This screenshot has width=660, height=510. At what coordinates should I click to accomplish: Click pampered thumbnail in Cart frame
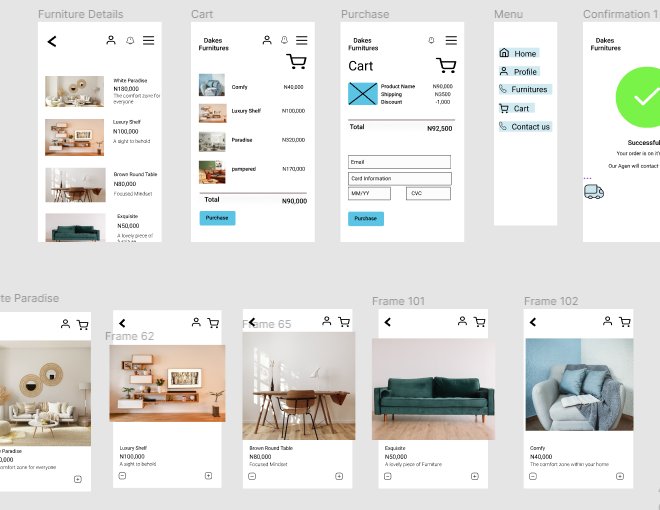(x=212, y=172)
